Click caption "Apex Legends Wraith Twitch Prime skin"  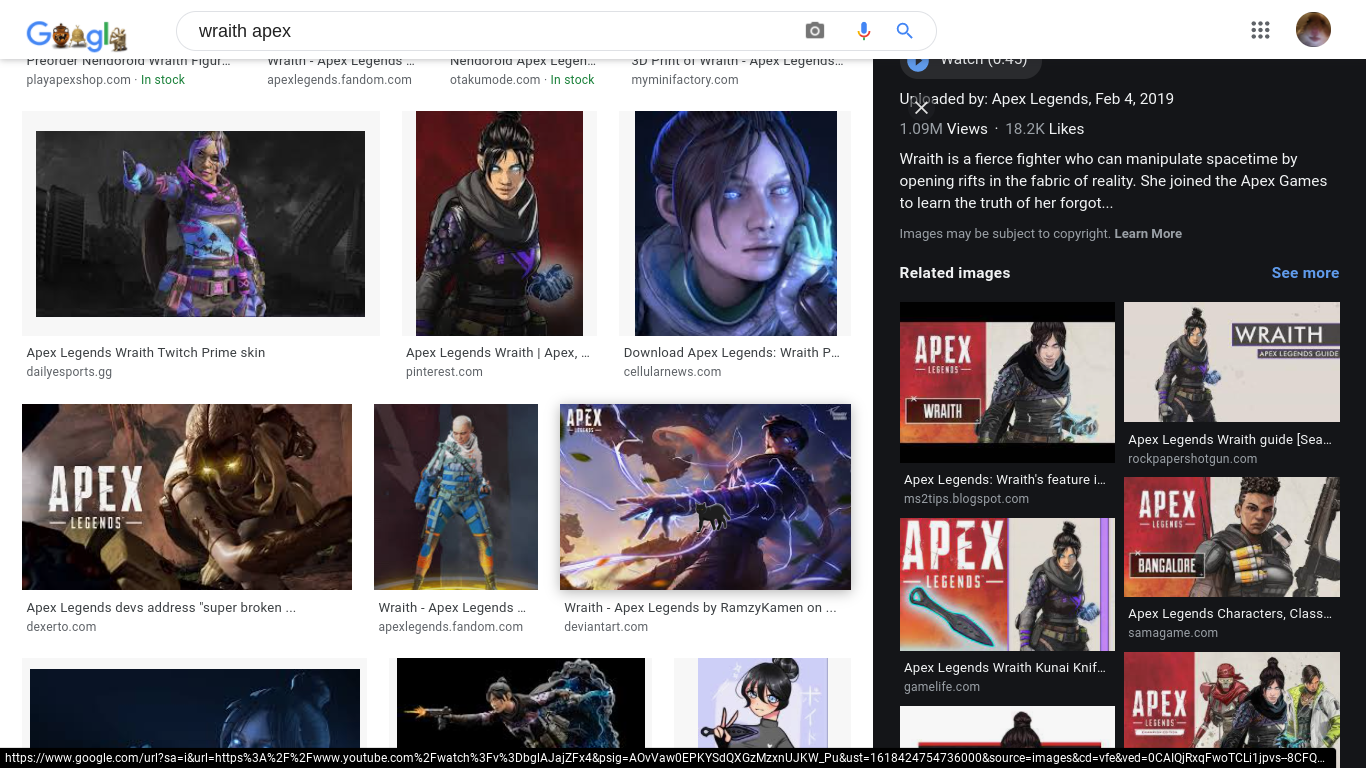tap(146, 353)
